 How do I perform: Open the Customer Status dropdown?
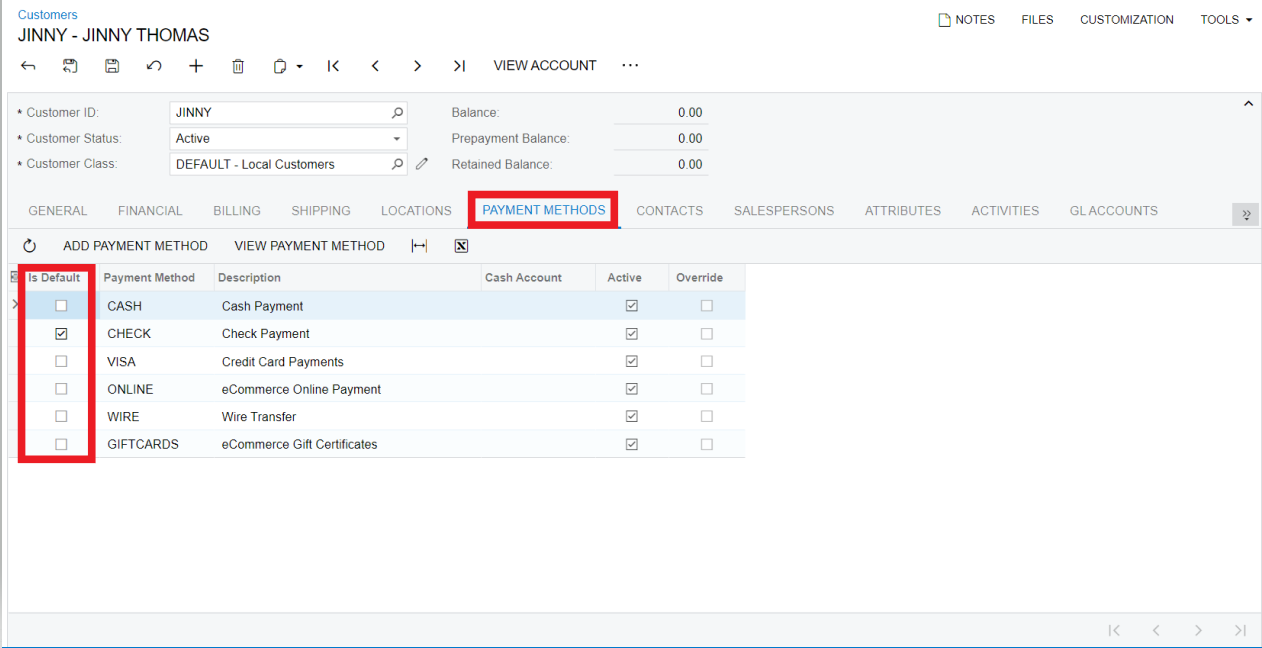point(398,138)
